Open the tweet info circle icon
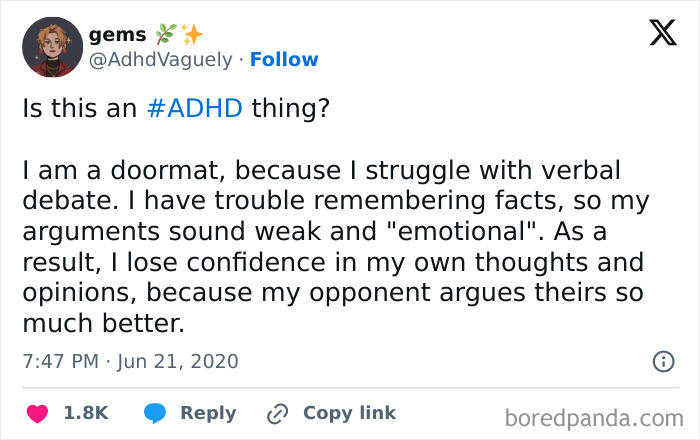This screenshot has width=700, height=440. click(x=663, y=361)
